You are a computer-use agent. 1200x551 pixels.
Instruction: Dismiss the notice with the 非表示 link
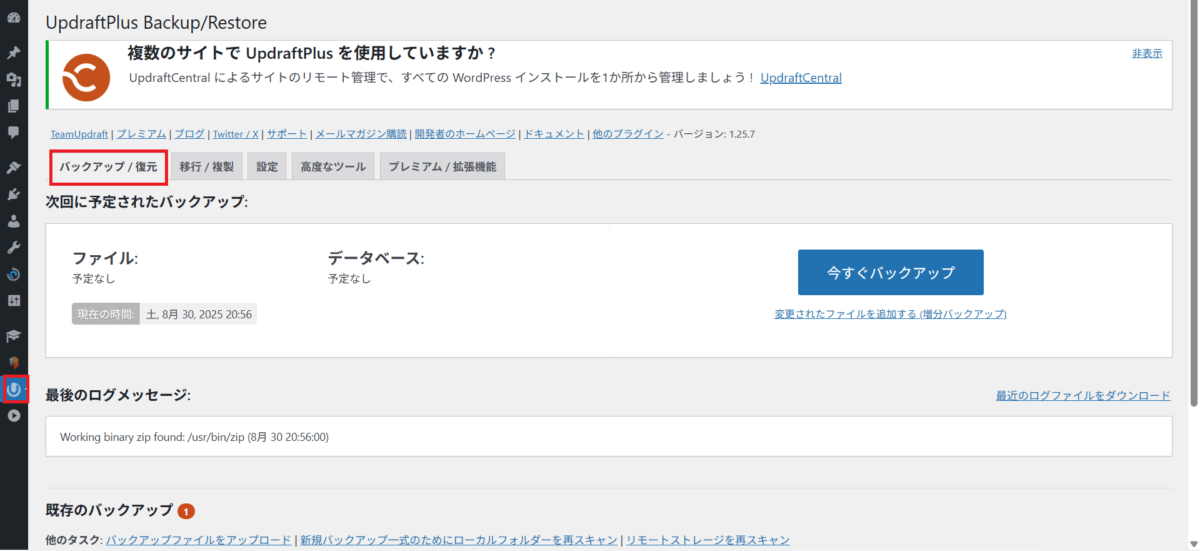coord(1147,53)
